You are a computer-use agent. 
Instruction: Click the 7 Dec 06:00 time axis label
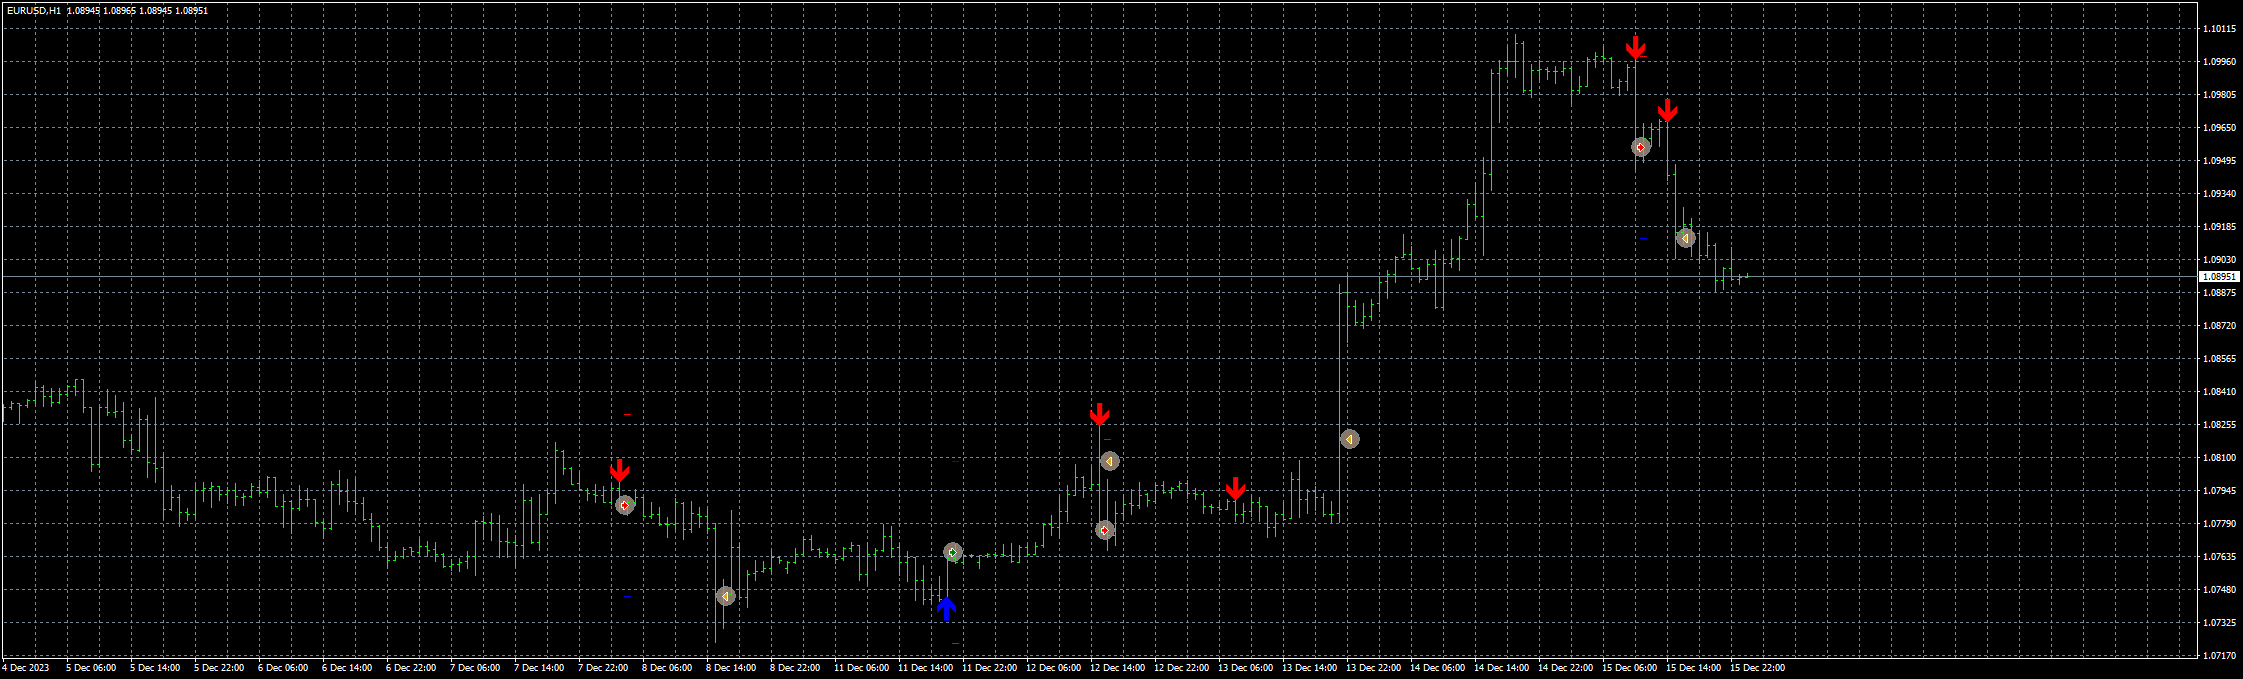pyautogui.click(x=475, y=668)
